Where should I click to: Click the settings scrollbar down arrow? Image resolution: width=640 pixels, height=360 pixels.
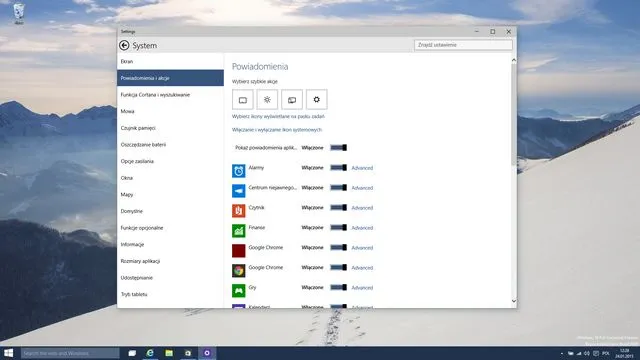(x=513, y=301)
